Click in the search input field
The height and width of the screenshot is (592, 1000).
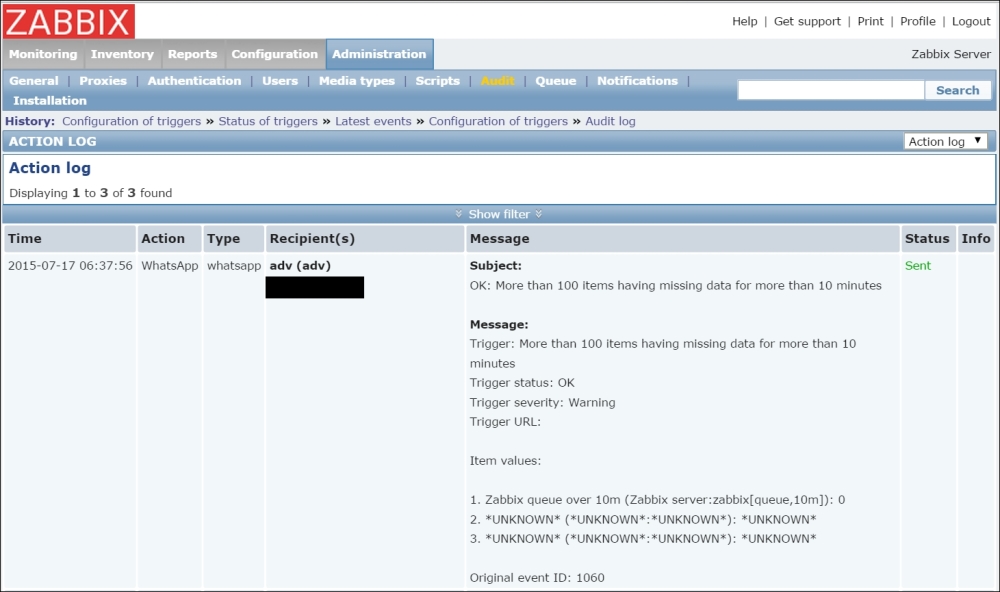click(830, 90)
